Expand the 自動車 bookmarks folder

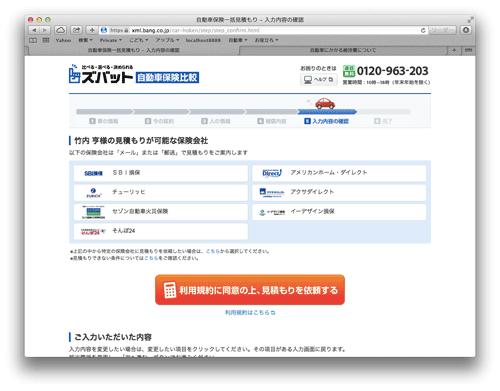[238, 40]
